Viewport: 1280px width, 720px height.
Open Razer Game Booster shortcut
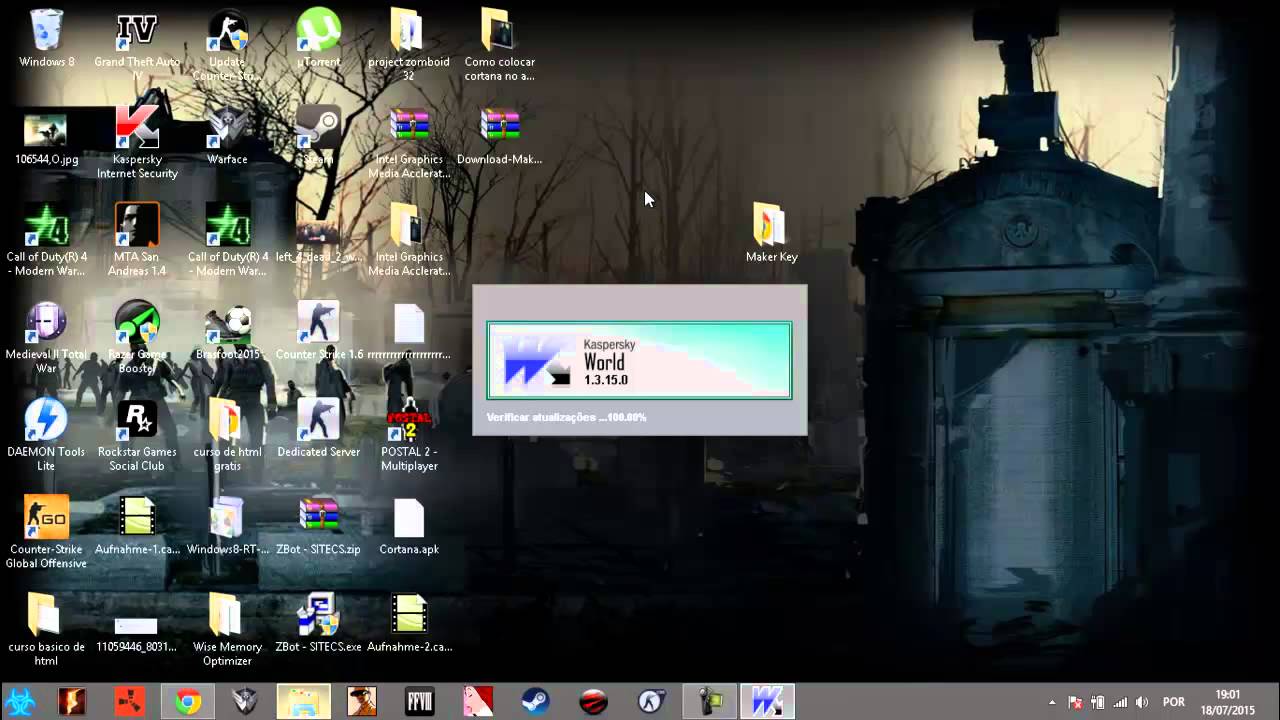(x=137, y=323)
